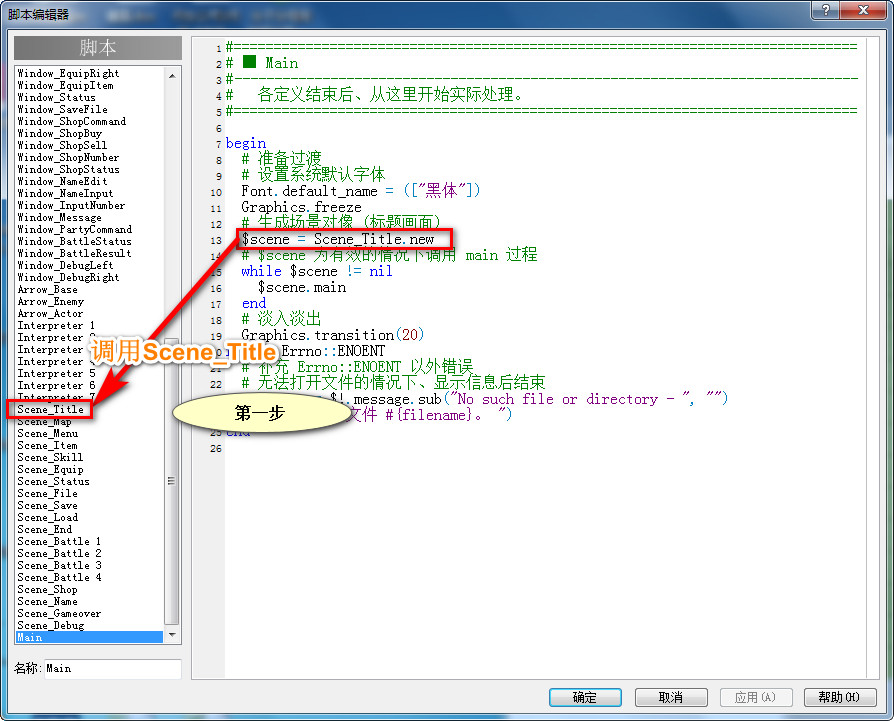Select the Main script entry
Screen dimensions: 894x721
90,637
